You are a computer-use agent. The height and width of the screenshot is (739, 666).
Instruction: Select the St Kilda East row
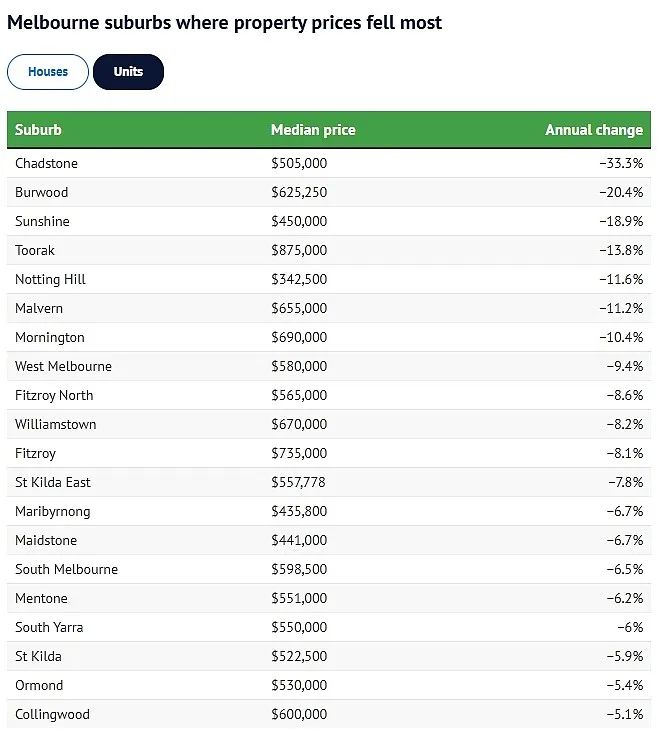click(x=52, y=482)
